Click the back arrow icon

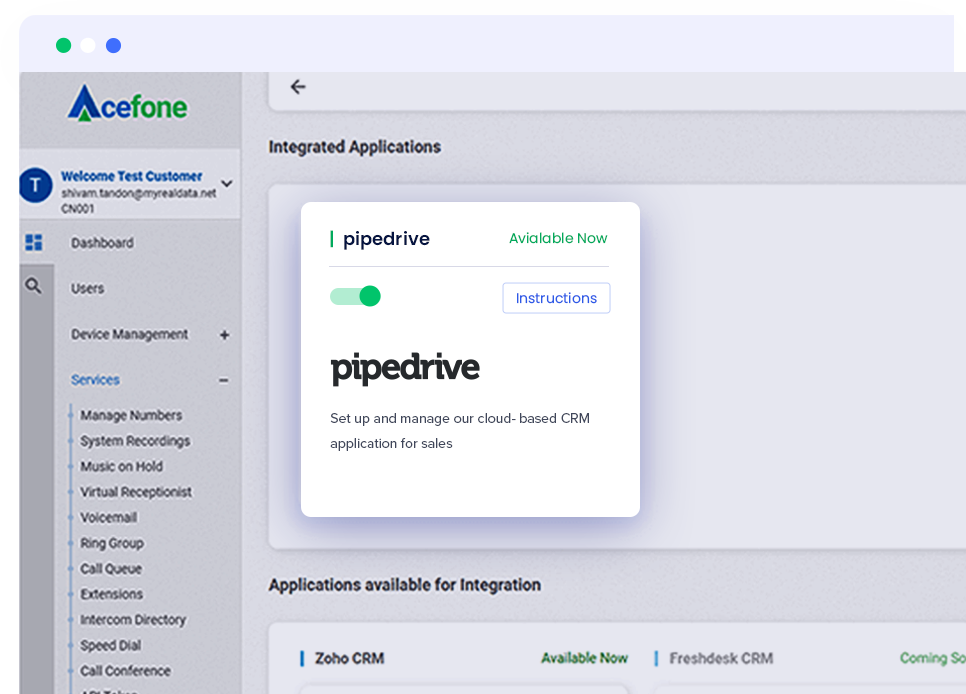[x=298, y=87]
